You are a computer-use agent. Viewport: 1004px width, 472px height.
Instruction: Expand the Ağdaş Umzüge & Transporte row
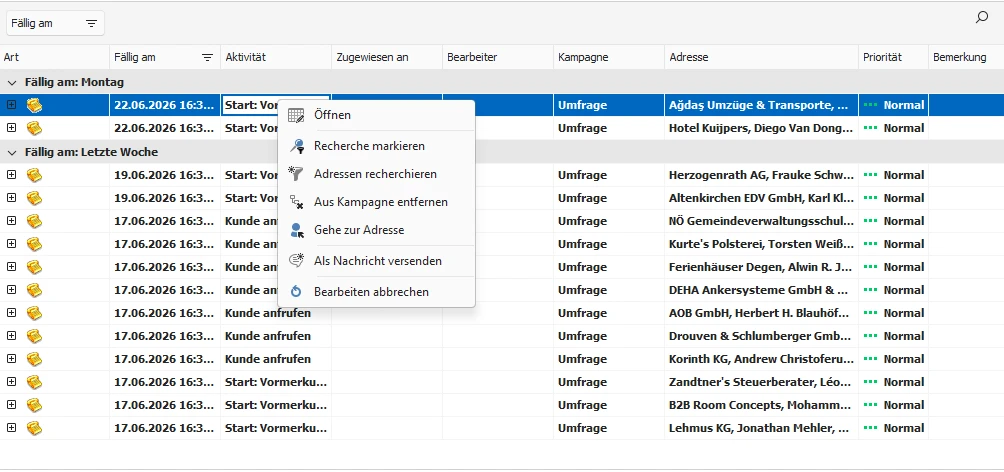point(12,105)
